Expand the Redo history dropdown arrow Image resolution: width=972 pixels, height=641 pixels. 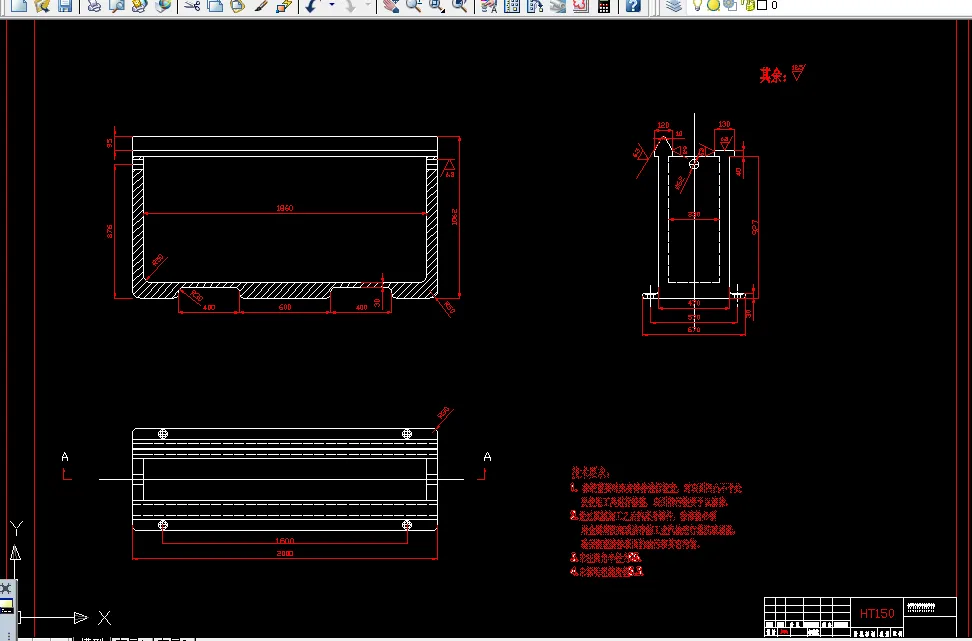(368, 5)
